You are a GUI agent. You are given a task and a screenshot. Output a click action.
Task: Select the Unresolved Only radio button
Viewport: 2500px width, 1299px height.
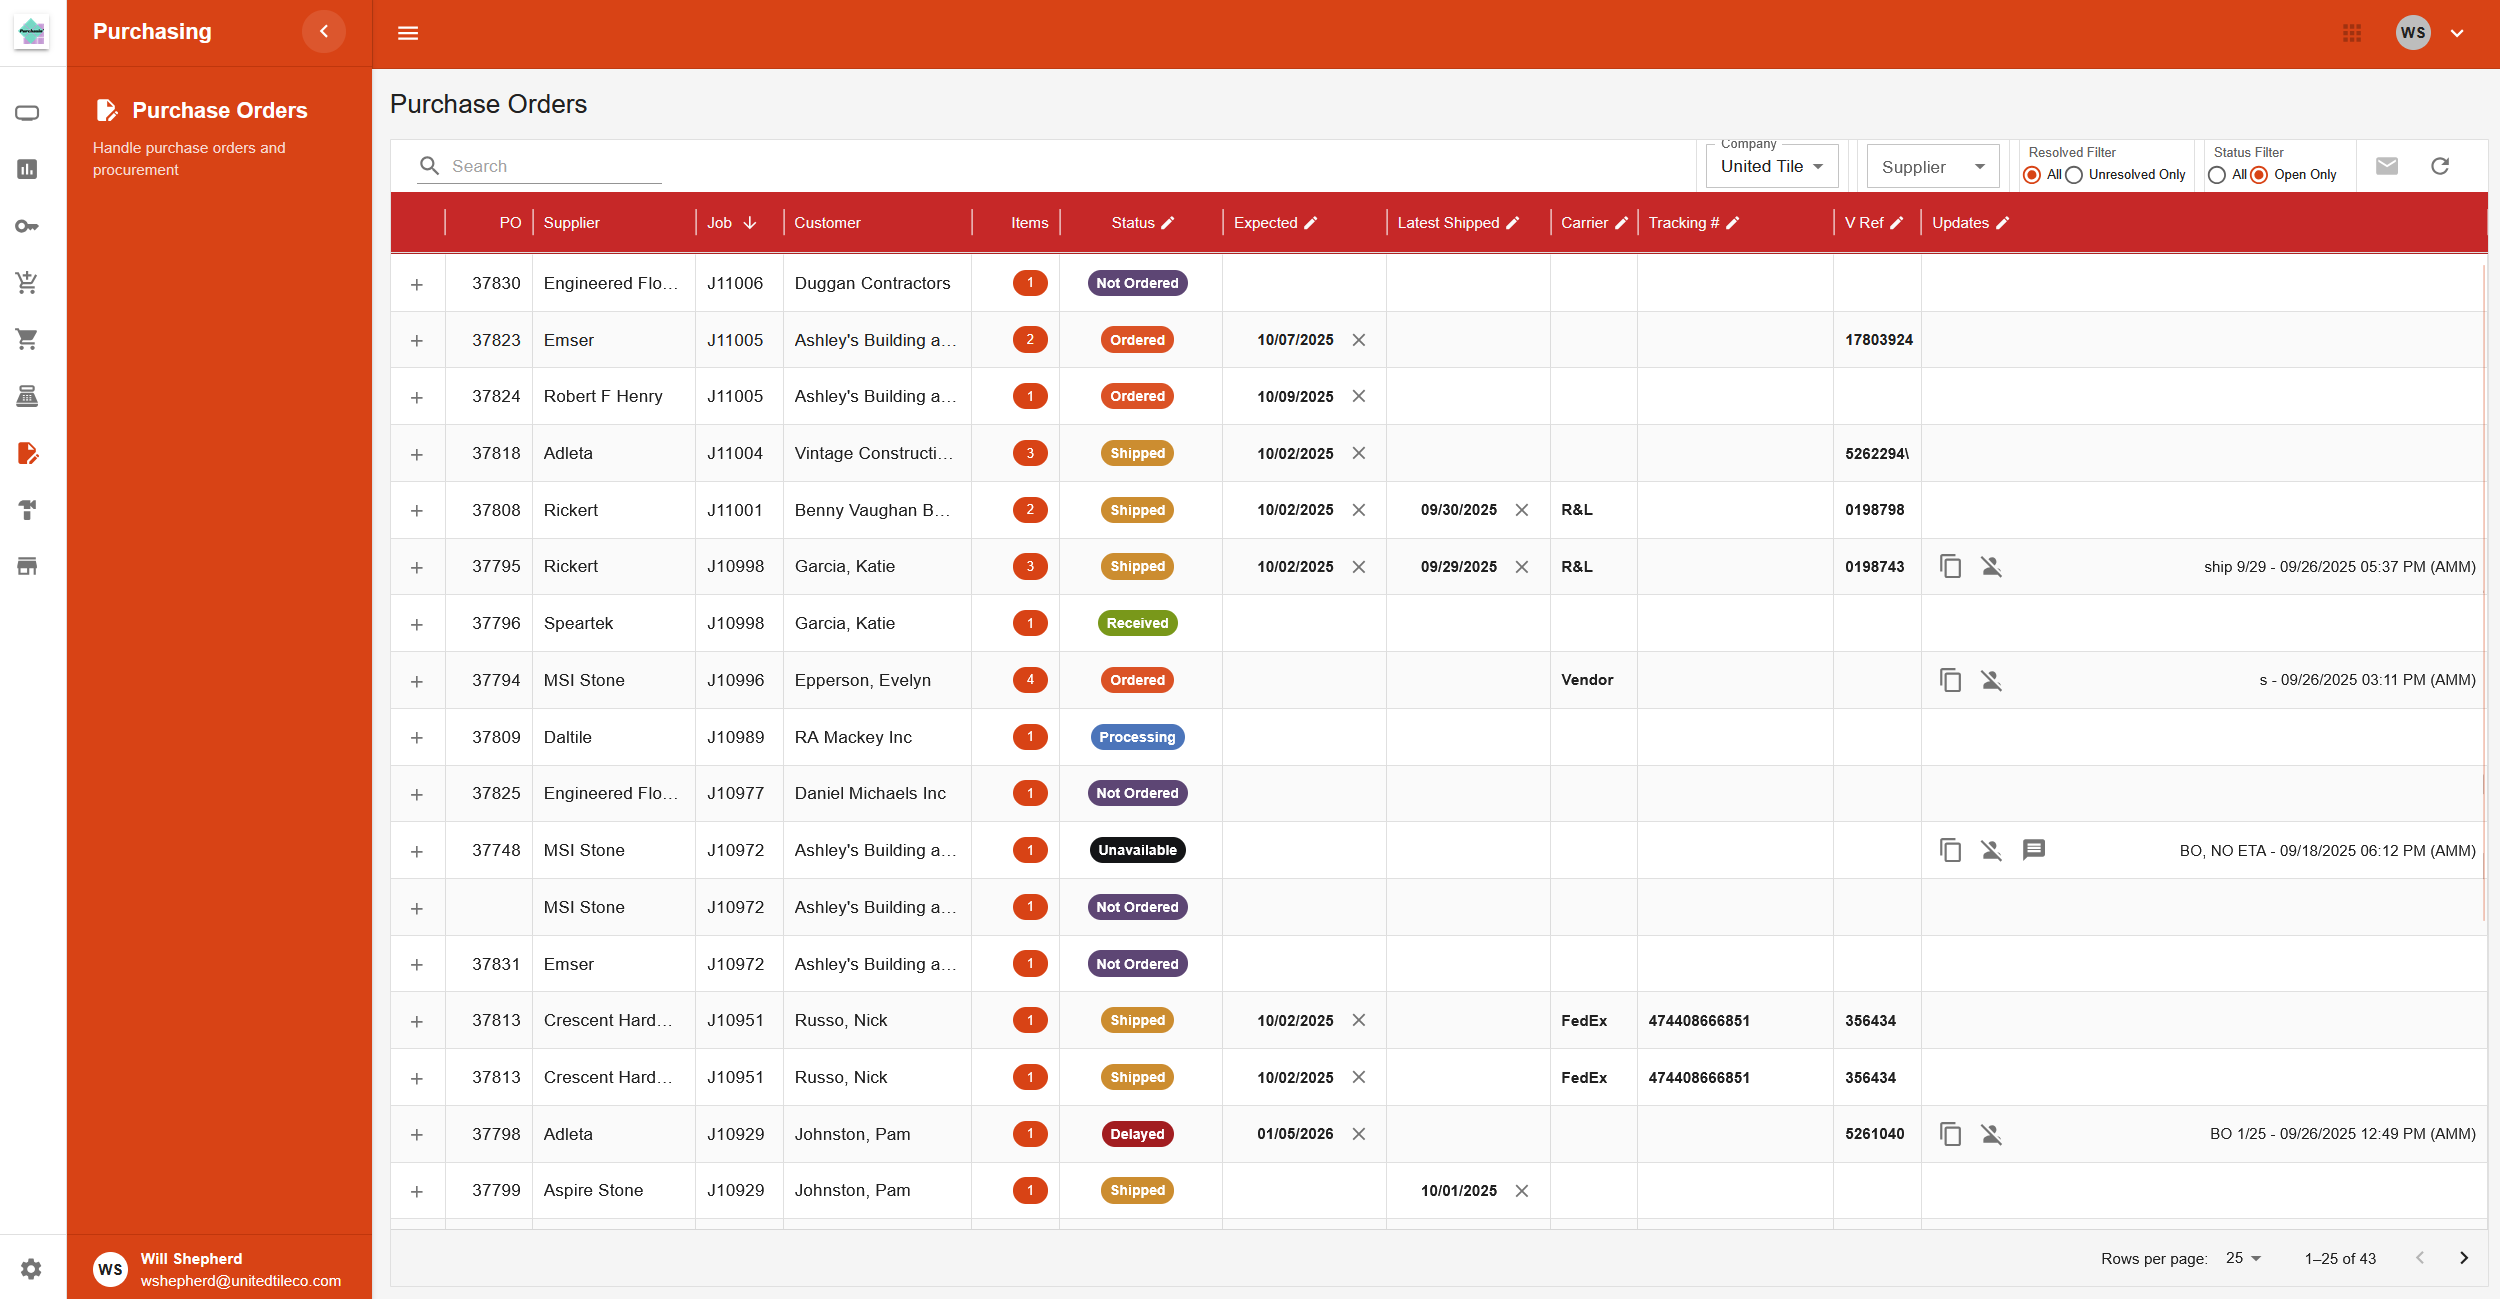tap(2075, 174)
